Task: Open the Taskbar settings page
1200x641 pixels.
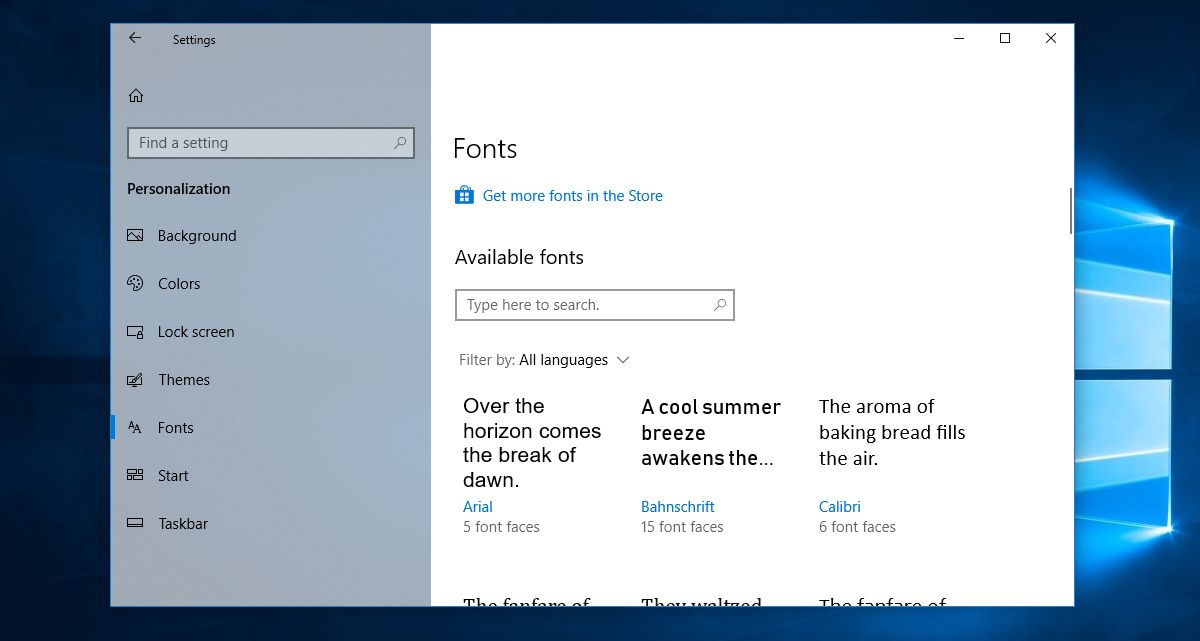Action: [183, 524]
